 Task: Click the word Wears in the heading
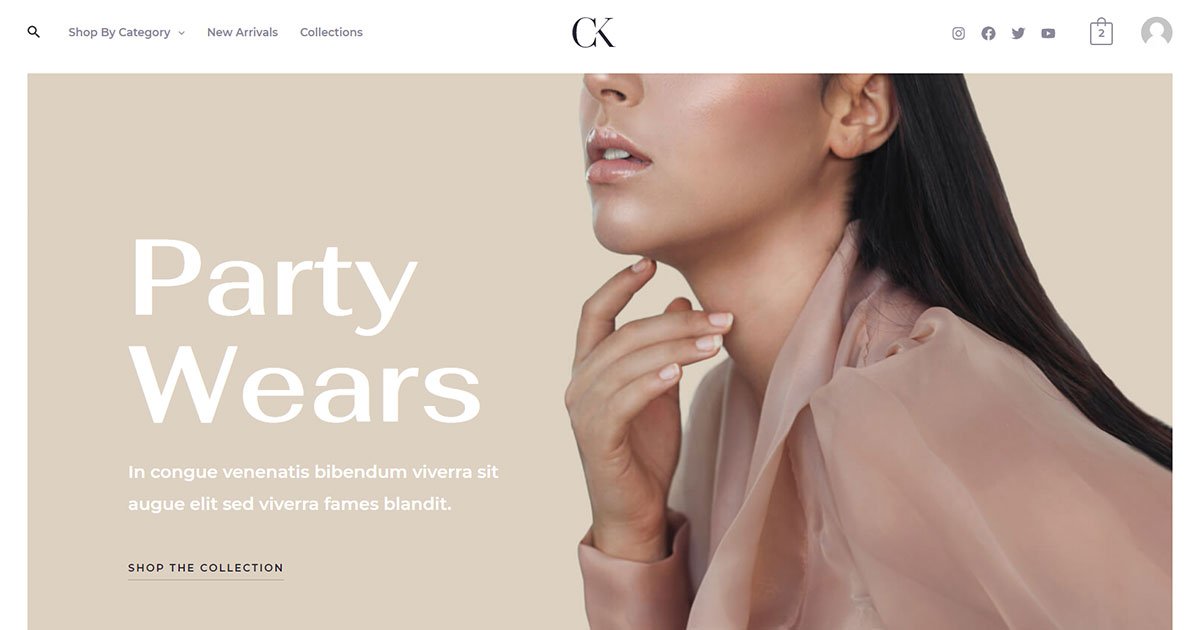click(306, 386)
